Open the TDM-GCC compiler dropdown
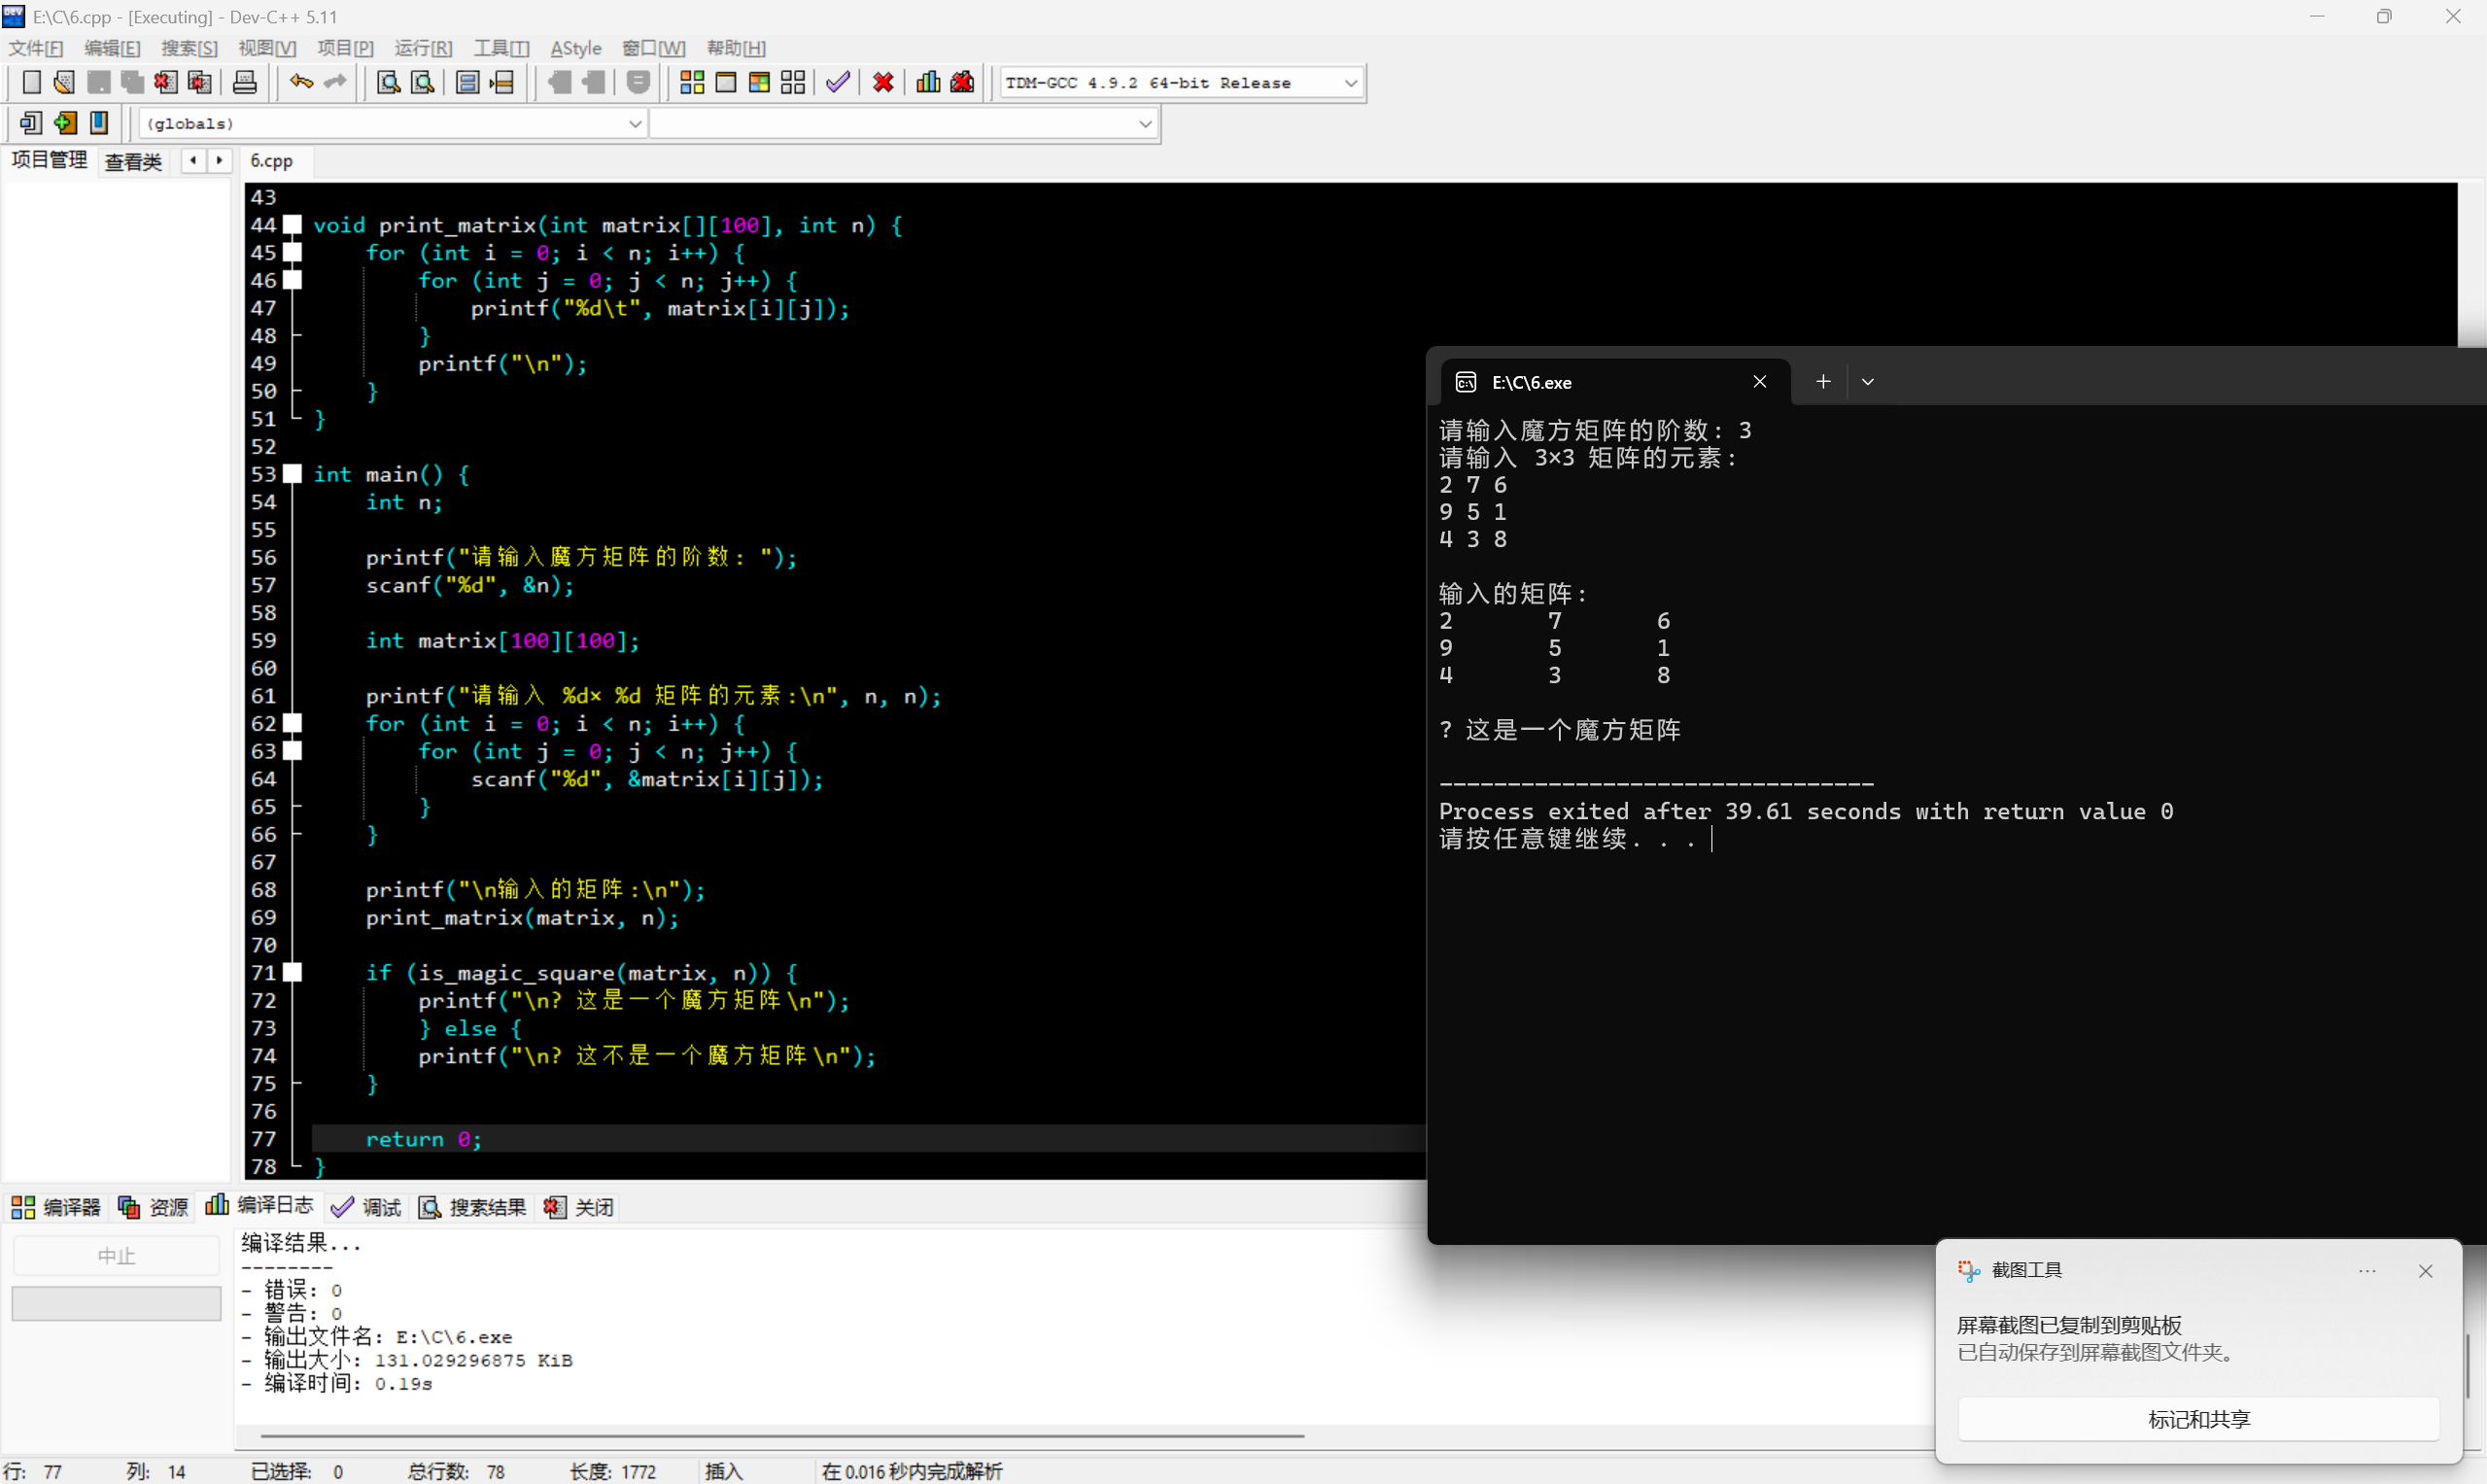2487x1484 pixels. tap(1350, 83)
